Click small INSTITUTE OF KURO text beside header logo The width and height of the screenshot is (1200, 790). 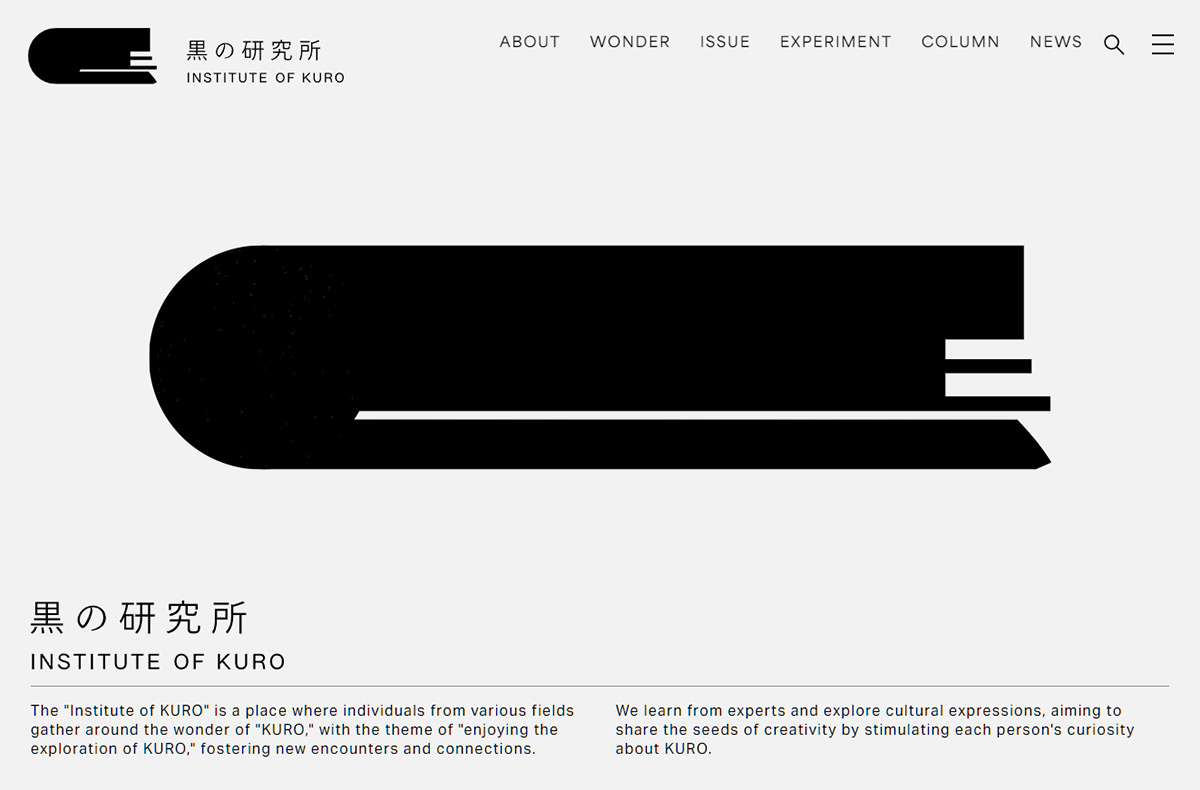click(265, 78)
